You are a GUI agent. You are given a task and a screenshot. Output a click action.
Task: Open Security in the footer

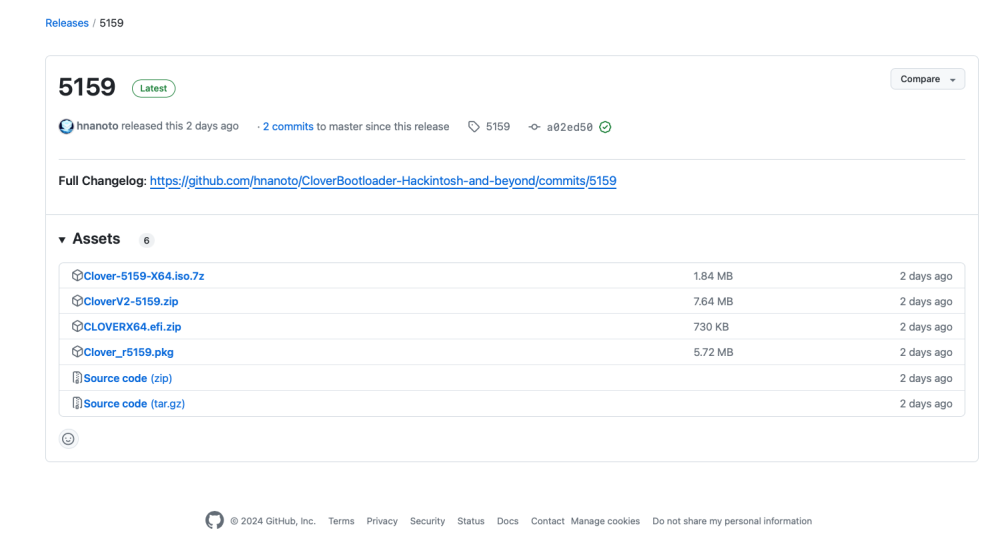(x=427, y=521)
